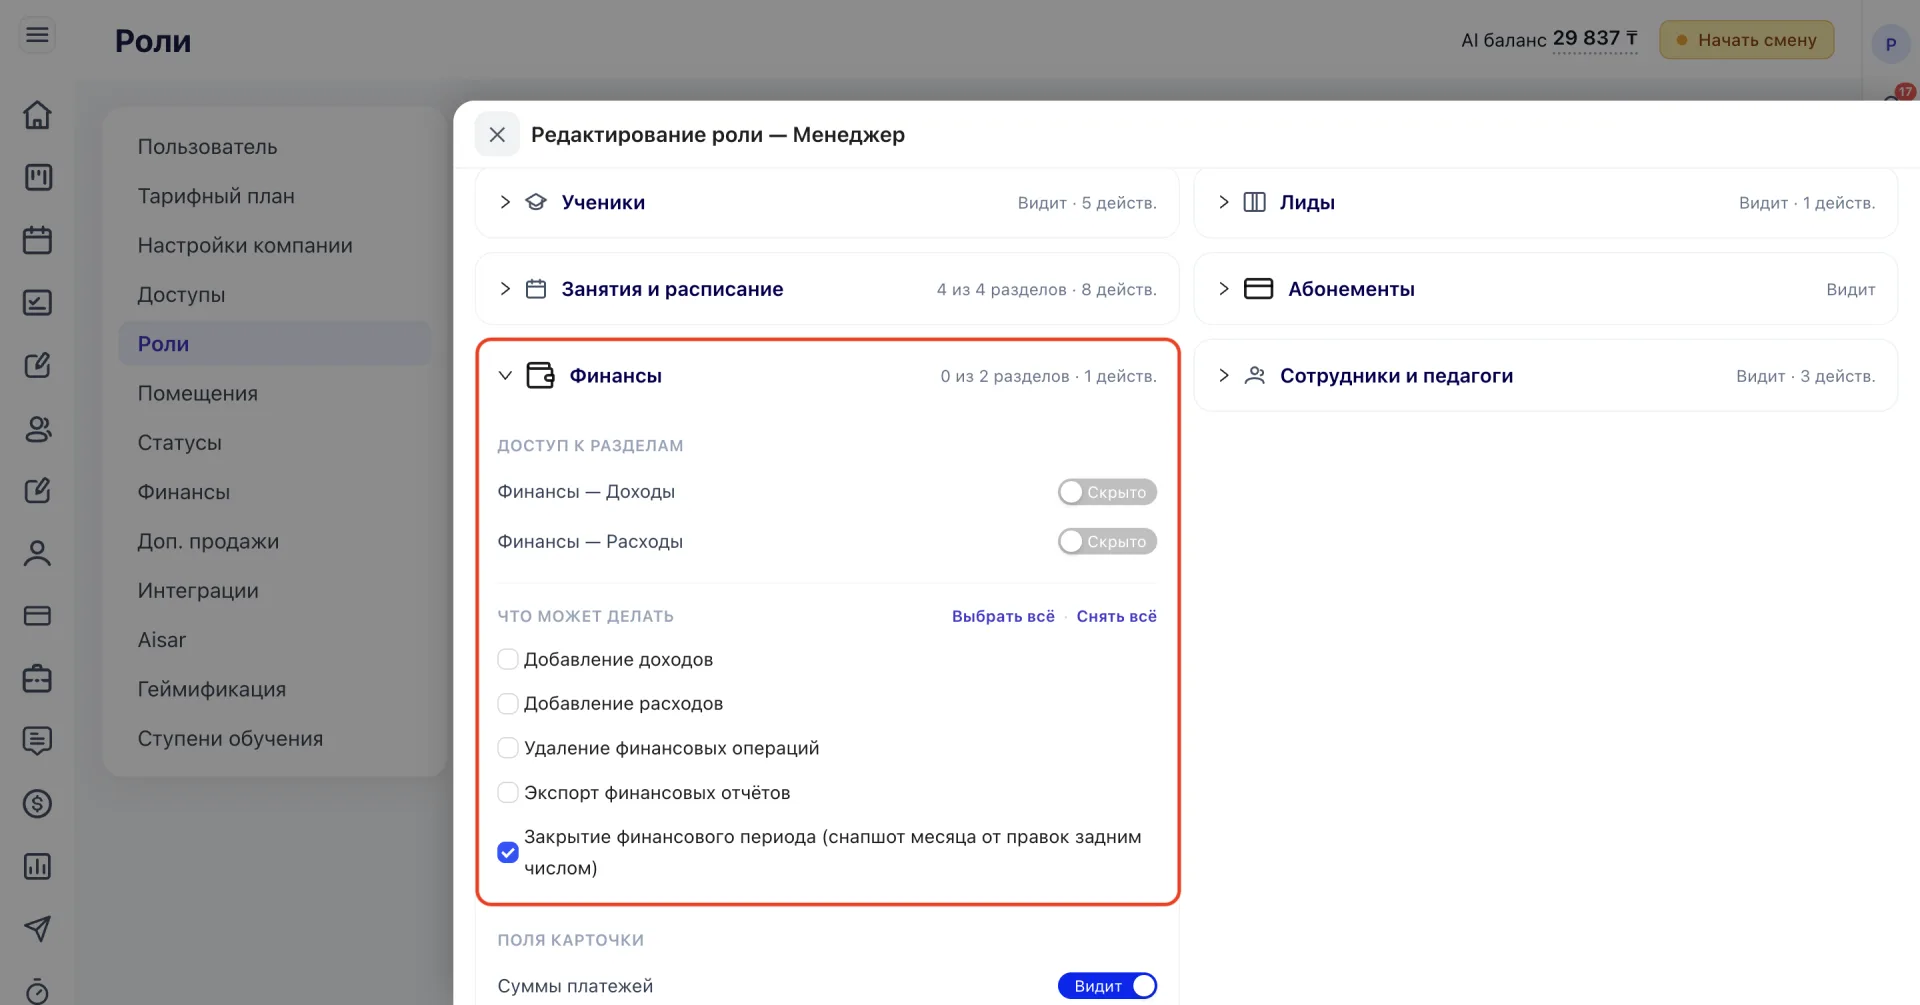Viewport: 1920px width, 1005px height.
Task: Open Интеграции menu item
Action: point(275,590)
